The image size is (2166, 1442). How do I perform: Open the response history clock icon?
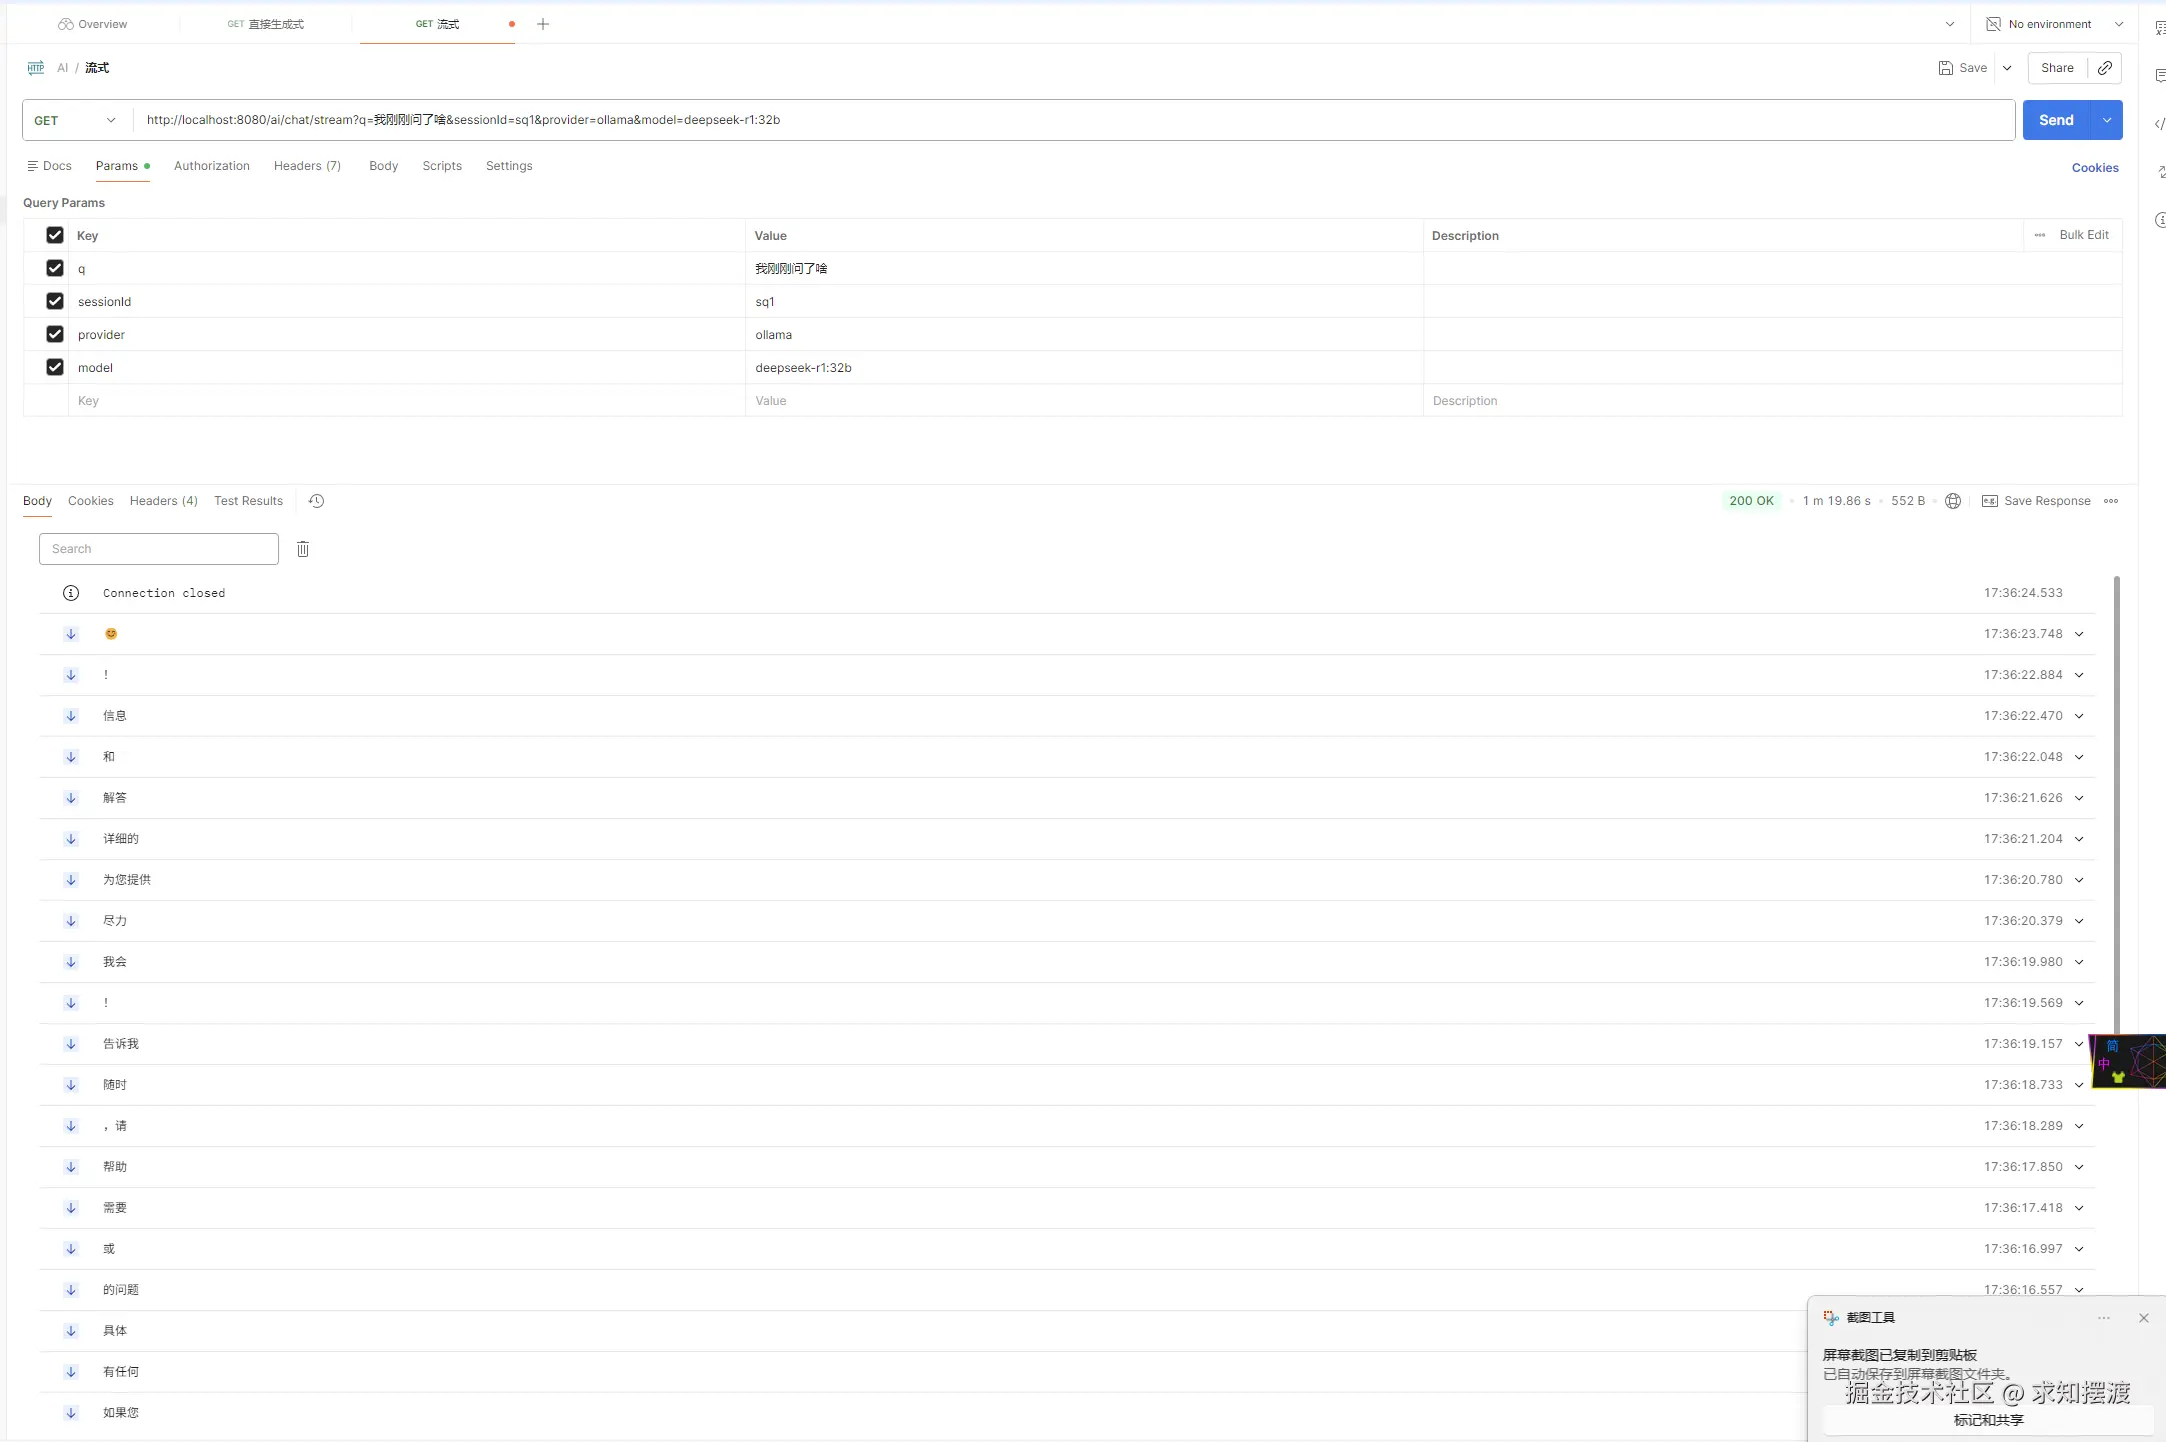tap(316, 501)
